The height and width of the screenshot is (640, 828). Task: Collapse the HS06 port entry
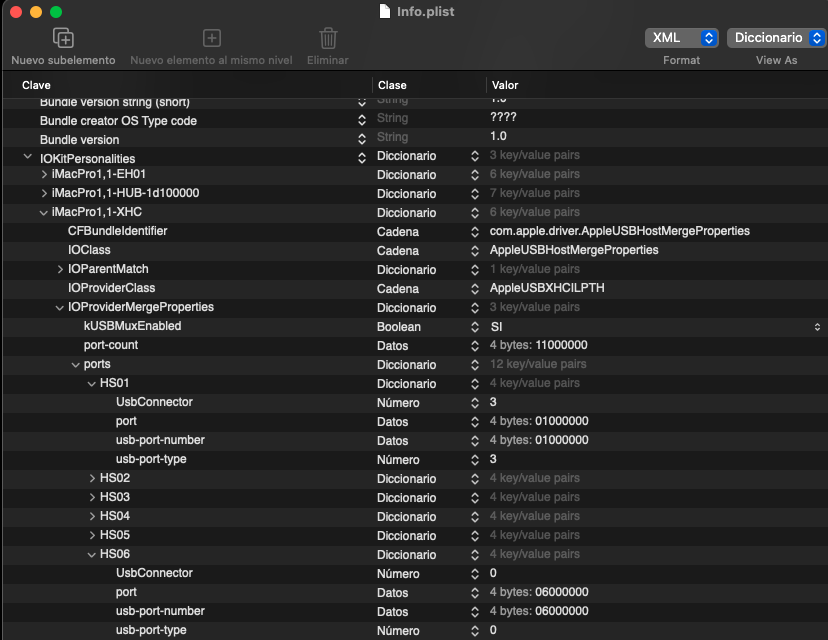coord(92,555)
